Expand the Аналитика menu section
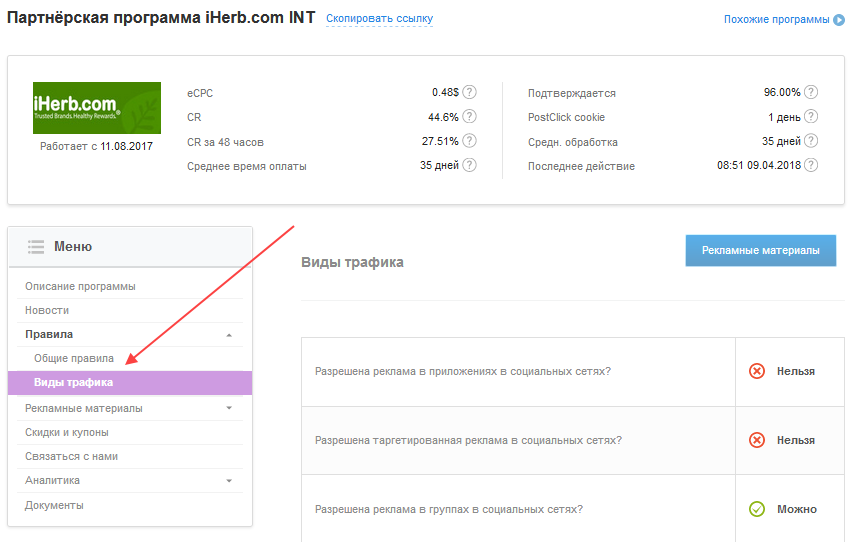Screen dimensions: 850x542 coord(229,481)
